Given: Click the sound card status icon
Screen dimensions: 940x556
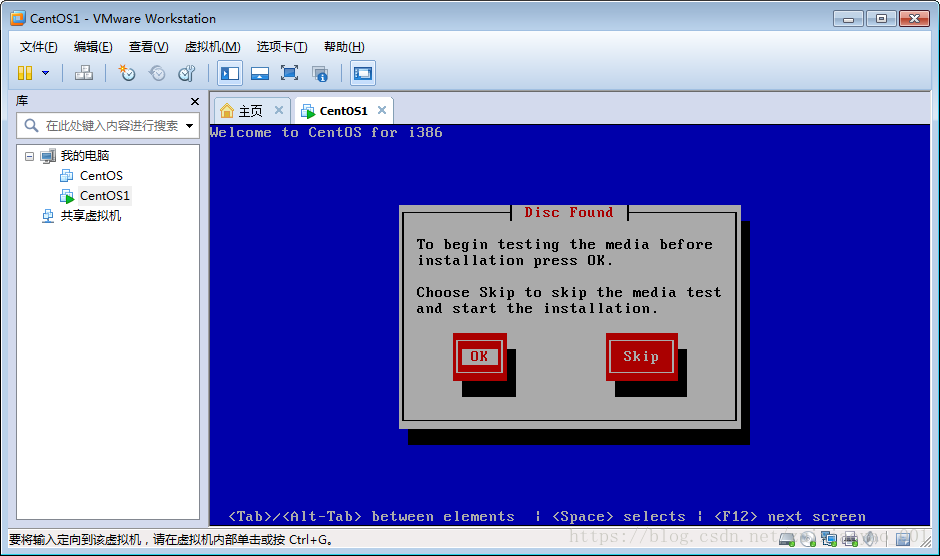Looking at the screenshot, I should [870, 539].
